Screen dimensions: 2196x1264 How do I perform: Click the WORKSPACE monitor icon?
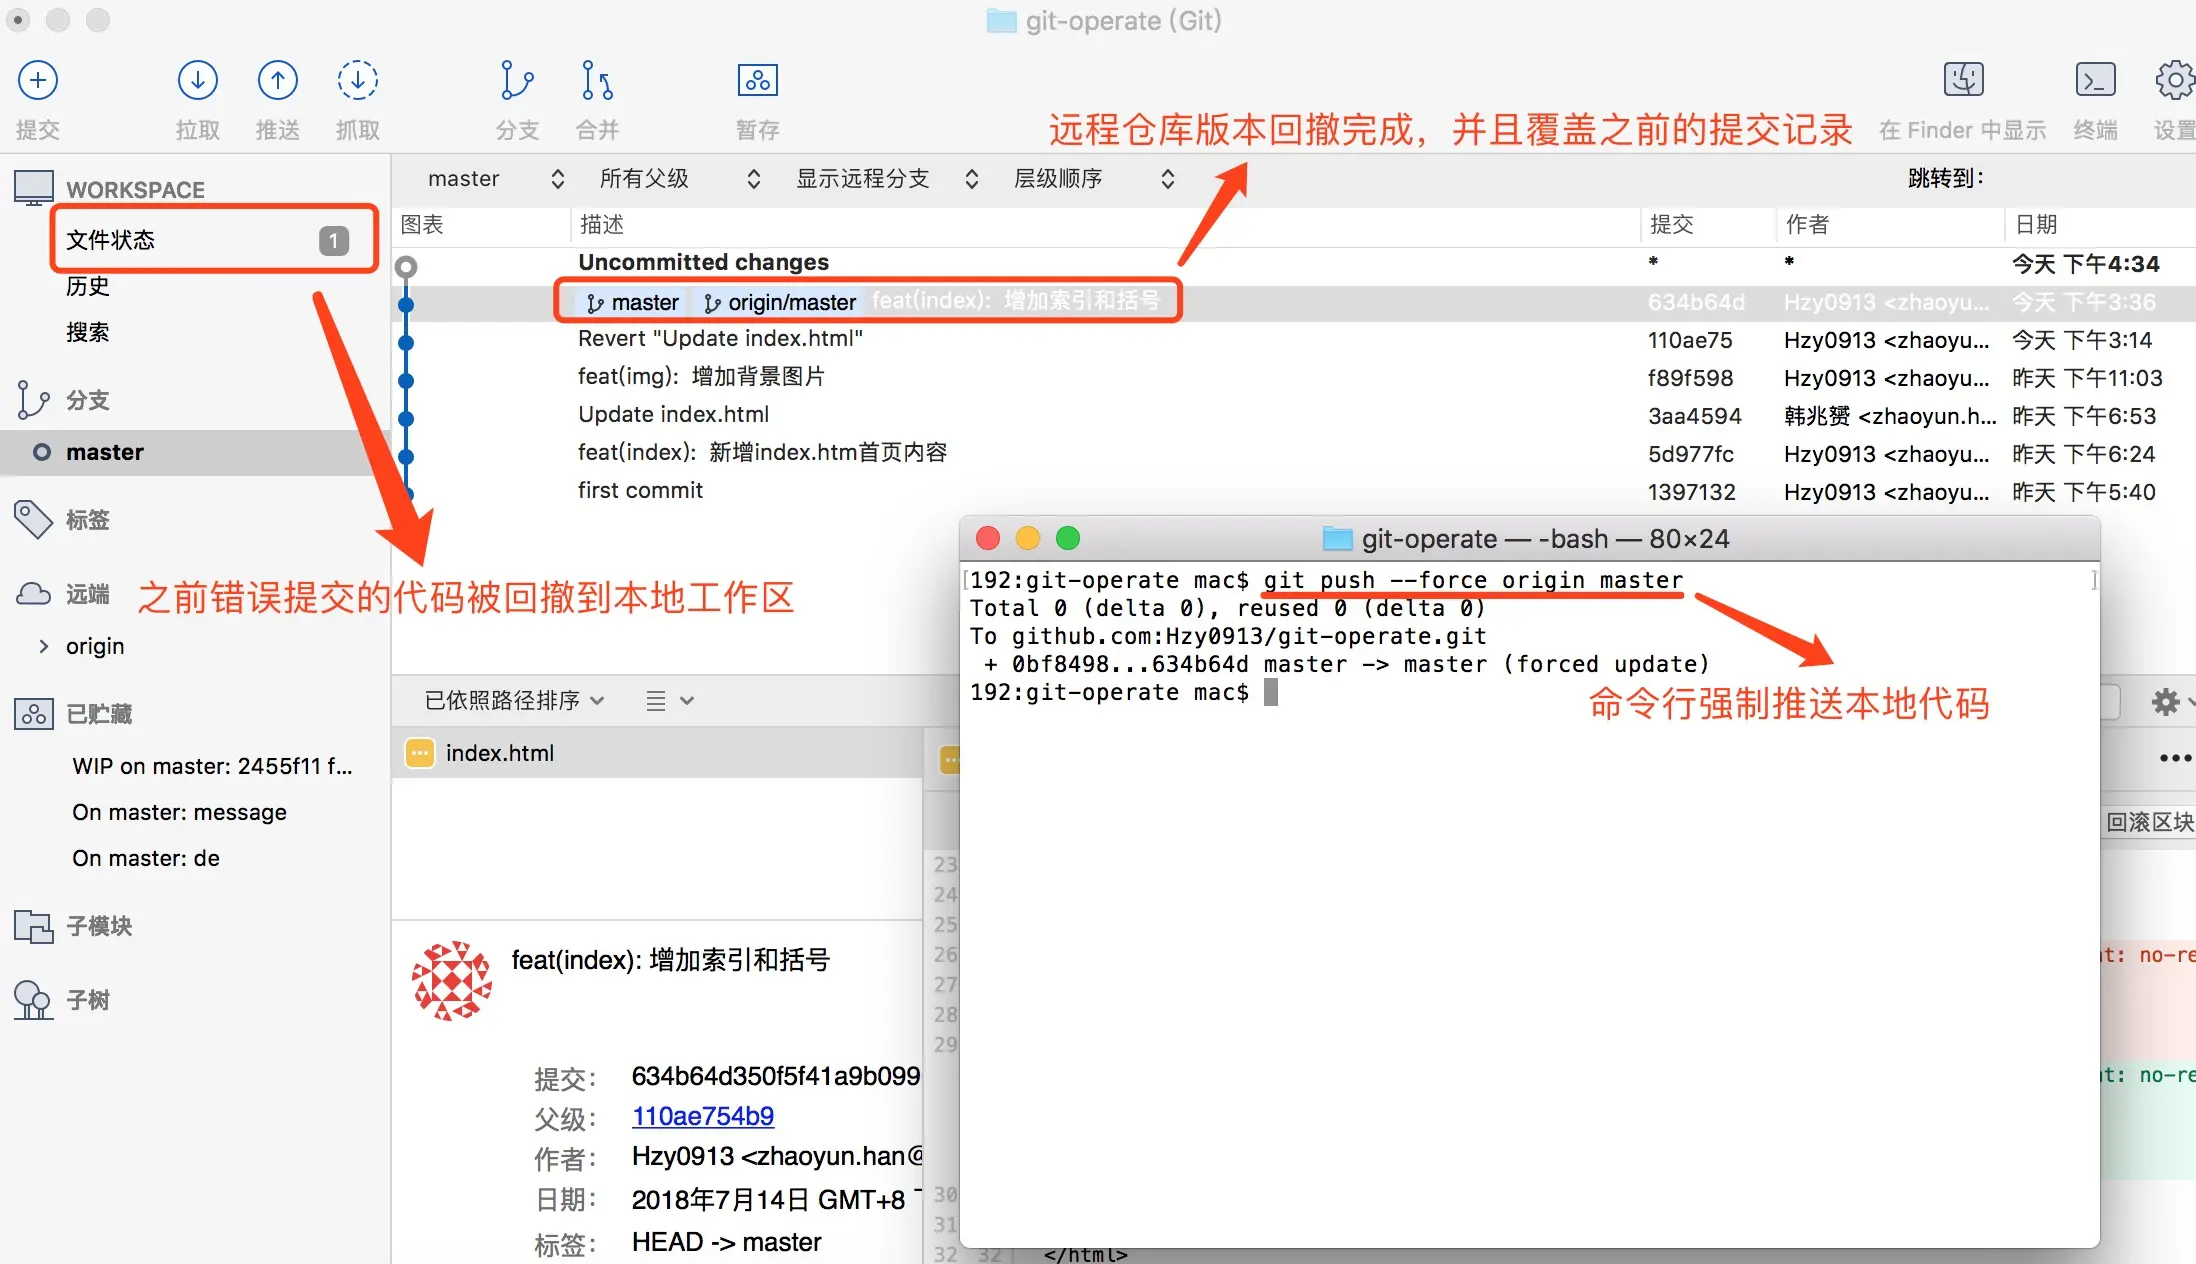[34, 188]
